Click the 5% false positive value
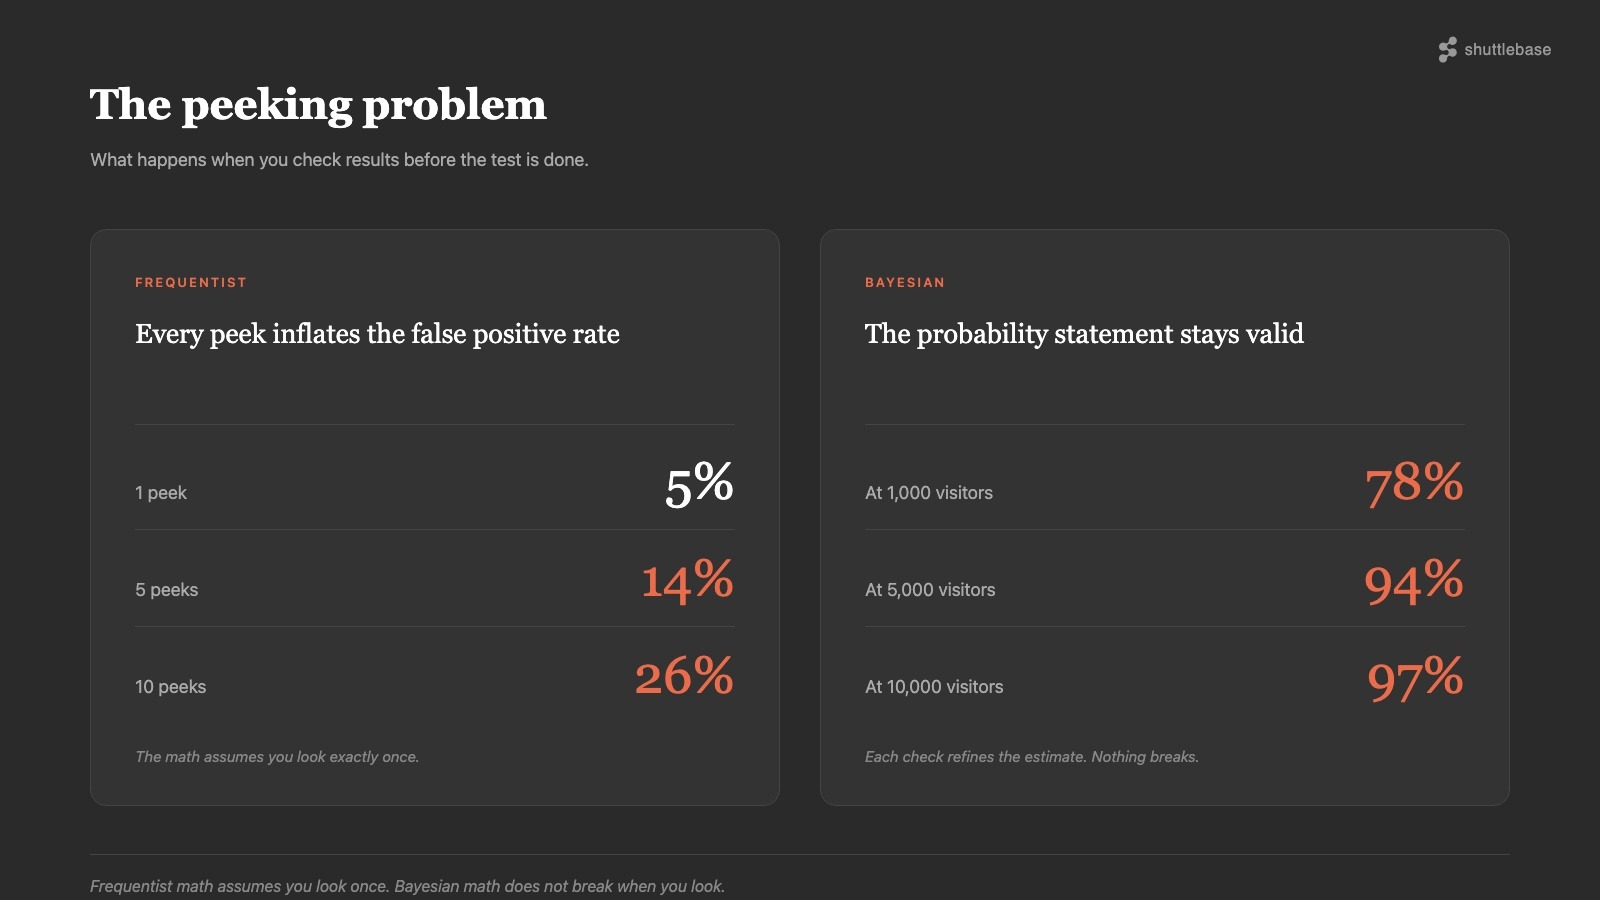The width and height of the screenshot is (1600, 900). (699, 484)
